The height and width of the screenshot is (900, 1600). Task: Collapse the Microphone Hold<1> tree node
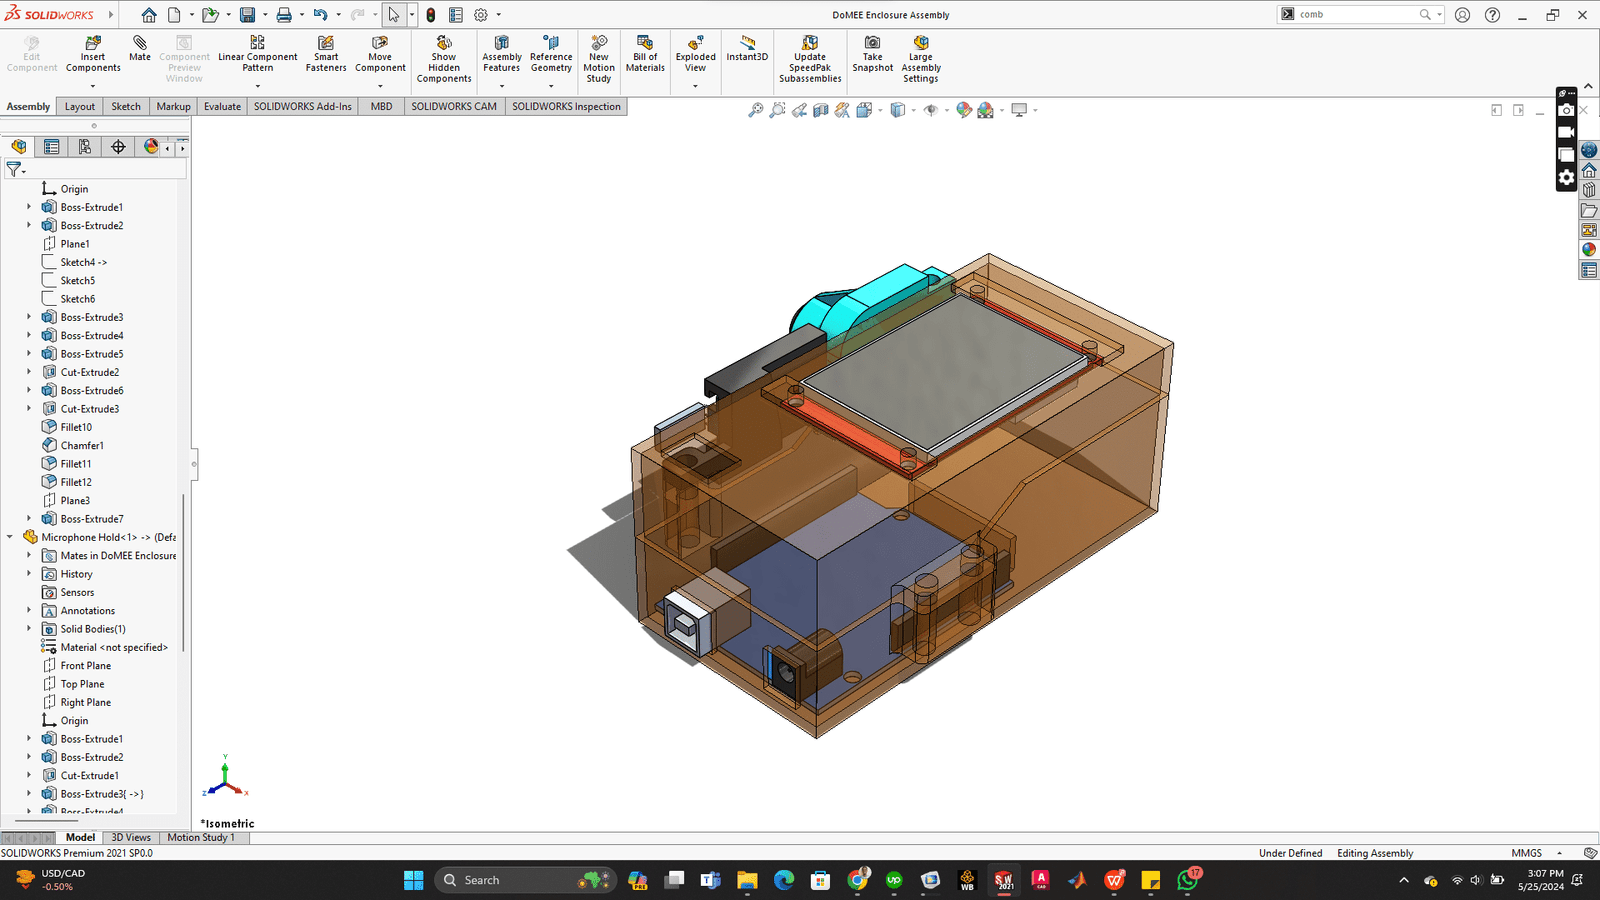[x=10, y=537]
